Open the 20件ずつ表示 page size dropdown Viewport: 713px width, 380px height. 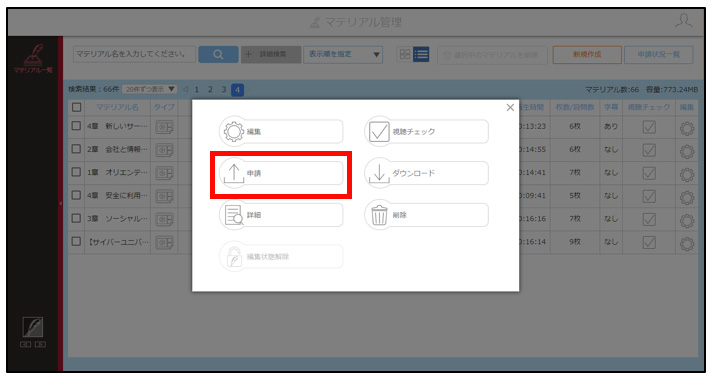coord(150,89)
